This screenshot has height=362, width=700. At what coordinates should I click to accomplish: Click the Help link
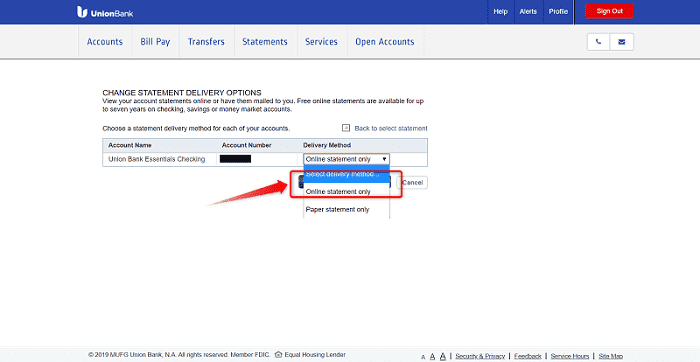tap(500, 12)
